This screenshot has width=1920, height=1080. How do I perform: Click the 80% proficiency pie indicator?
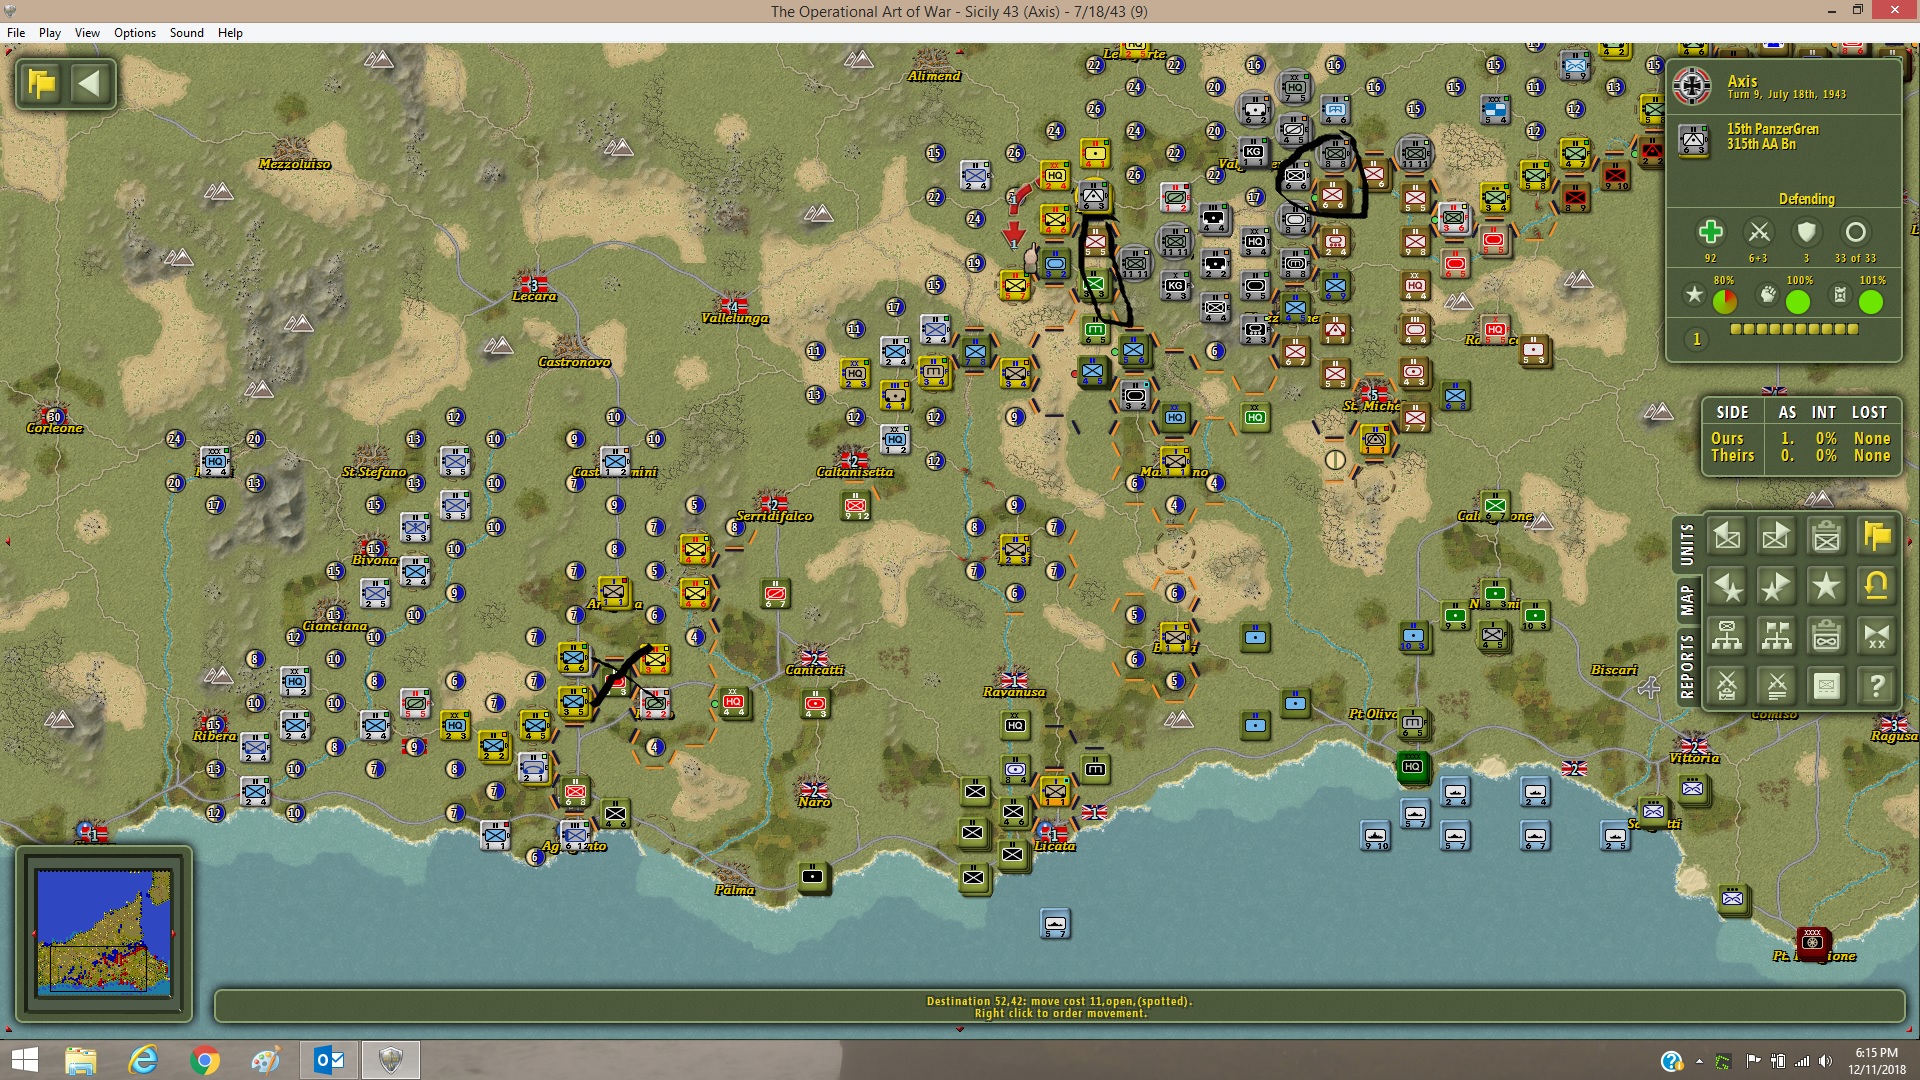click(x=1724, y=301)
